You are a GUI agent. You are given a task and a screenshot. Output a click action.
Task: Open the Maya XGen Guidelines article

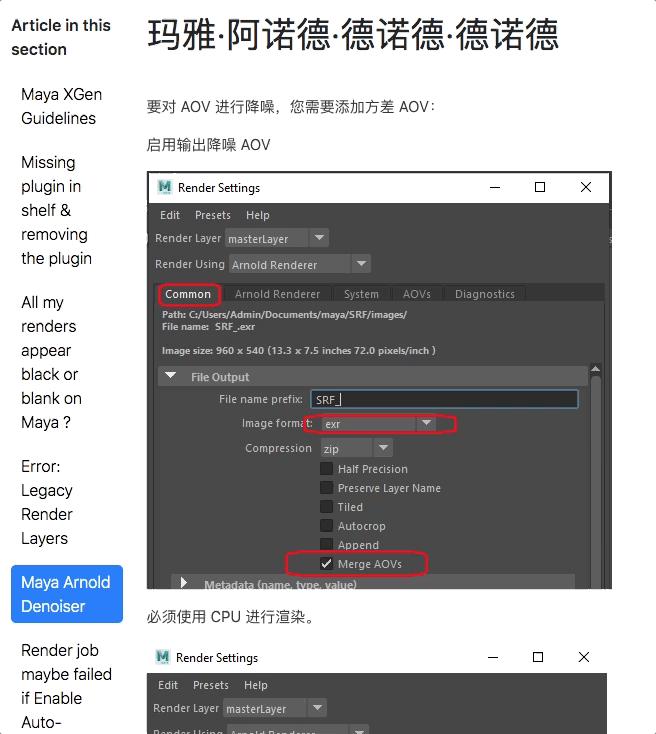click(61, 106)
